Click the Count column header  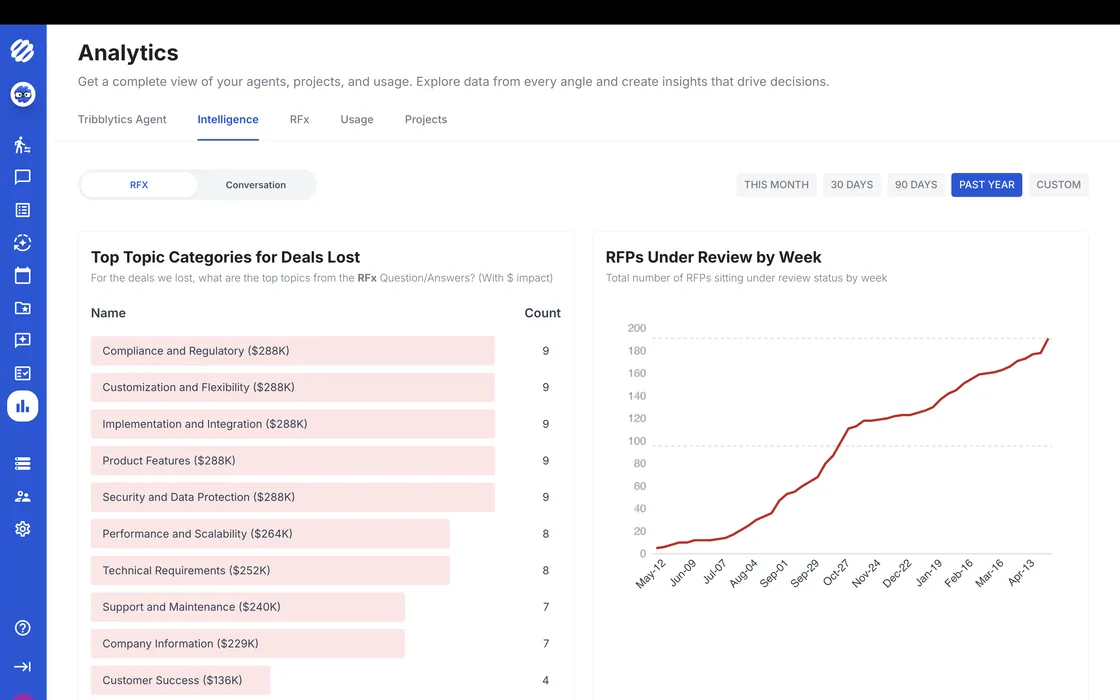(542, 313)
